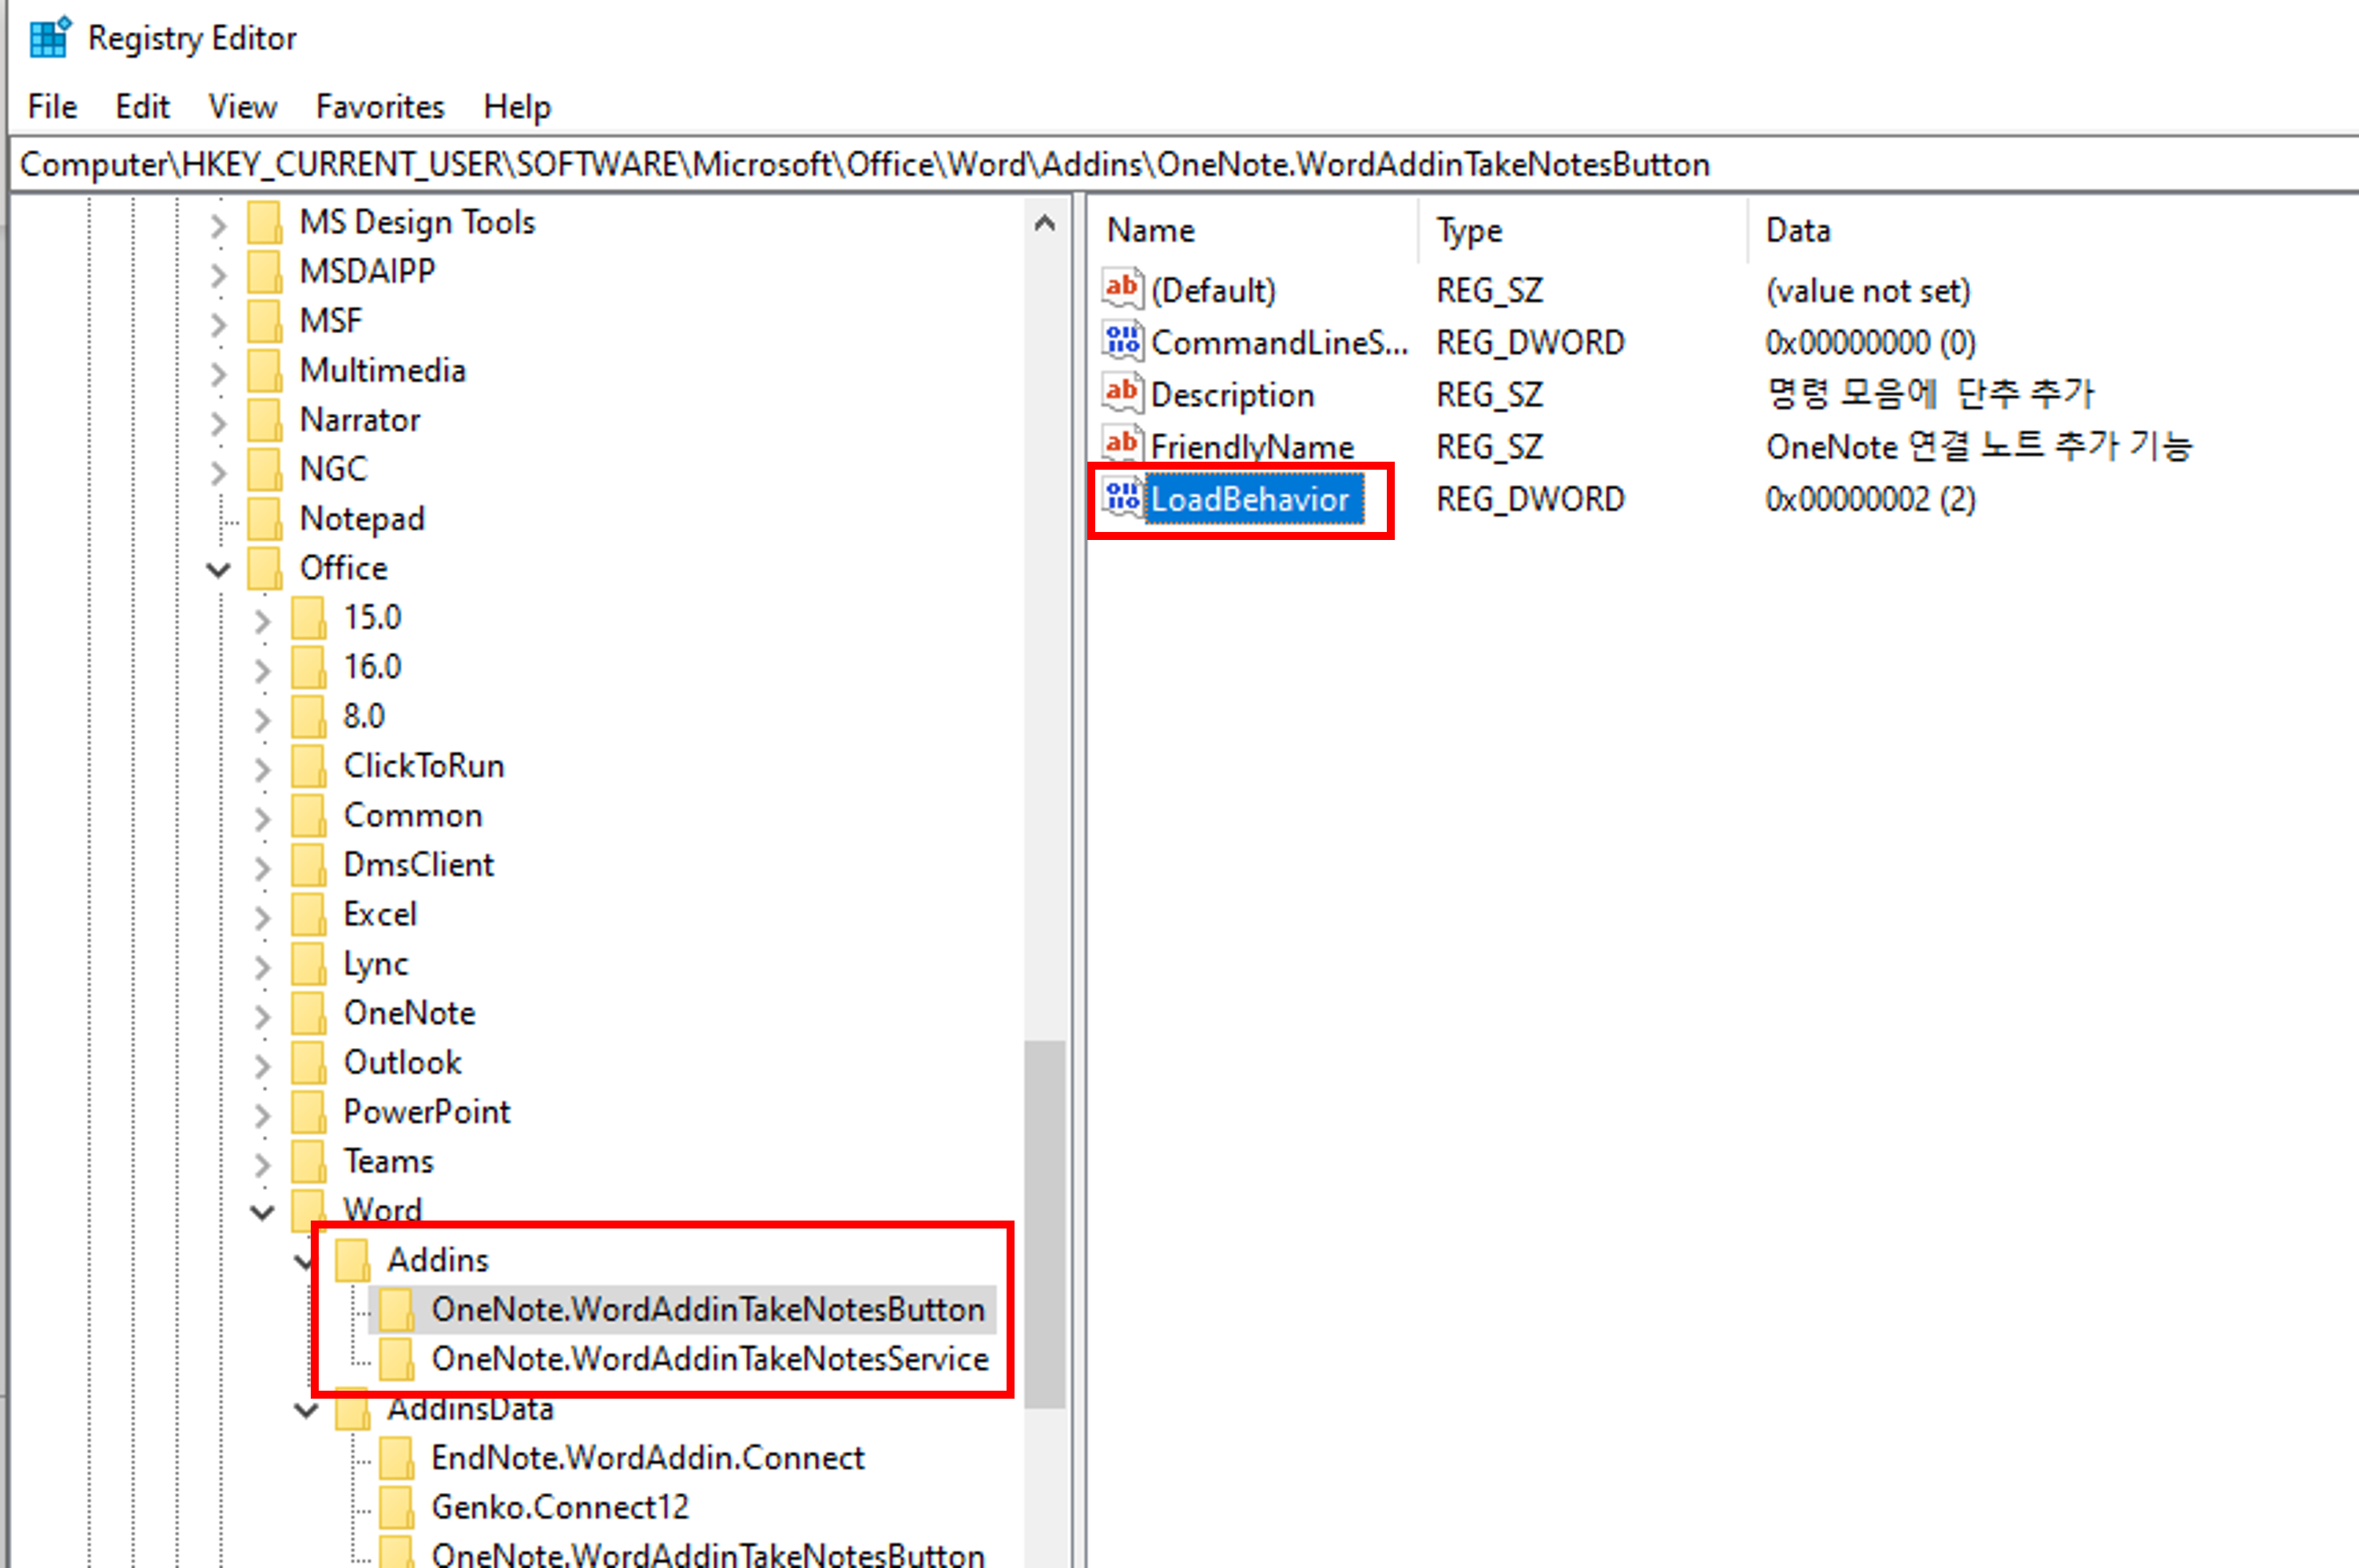
Task: Click the Registry Editor app icon
Action: [x=49, y=38]
